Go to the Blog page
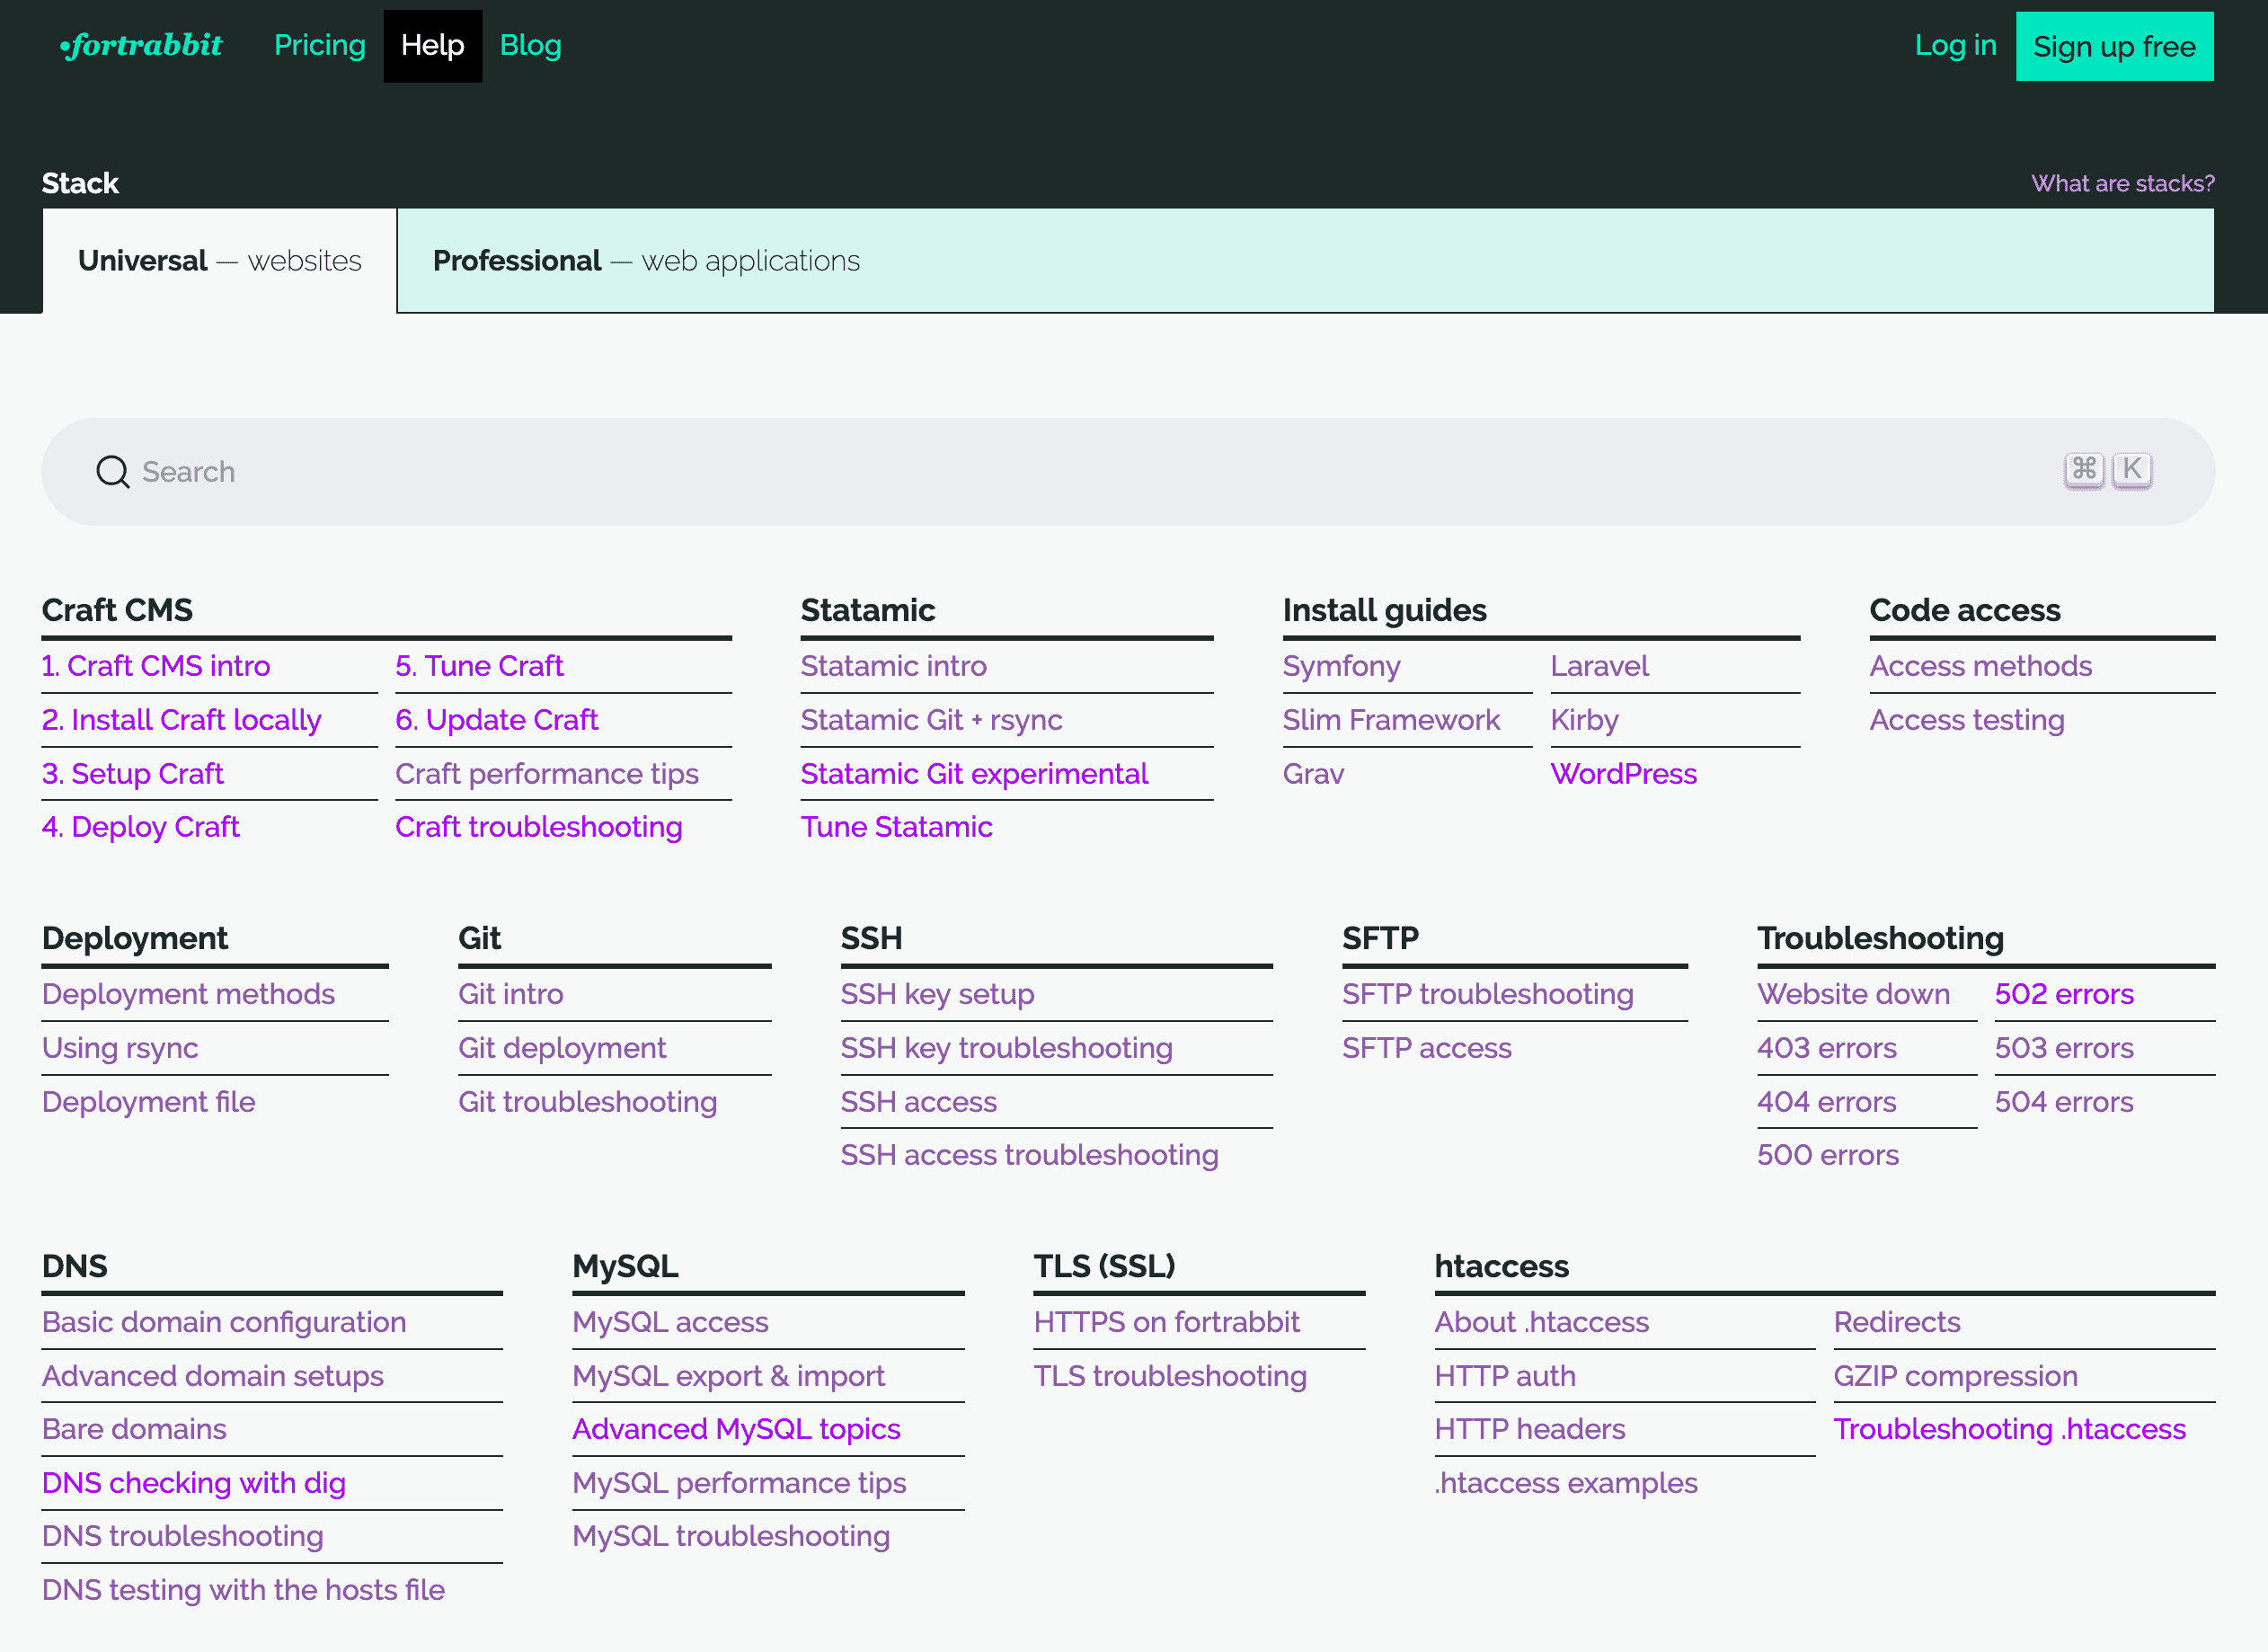The height and width of the screenshot is (1652, 2268). (530, 46)
